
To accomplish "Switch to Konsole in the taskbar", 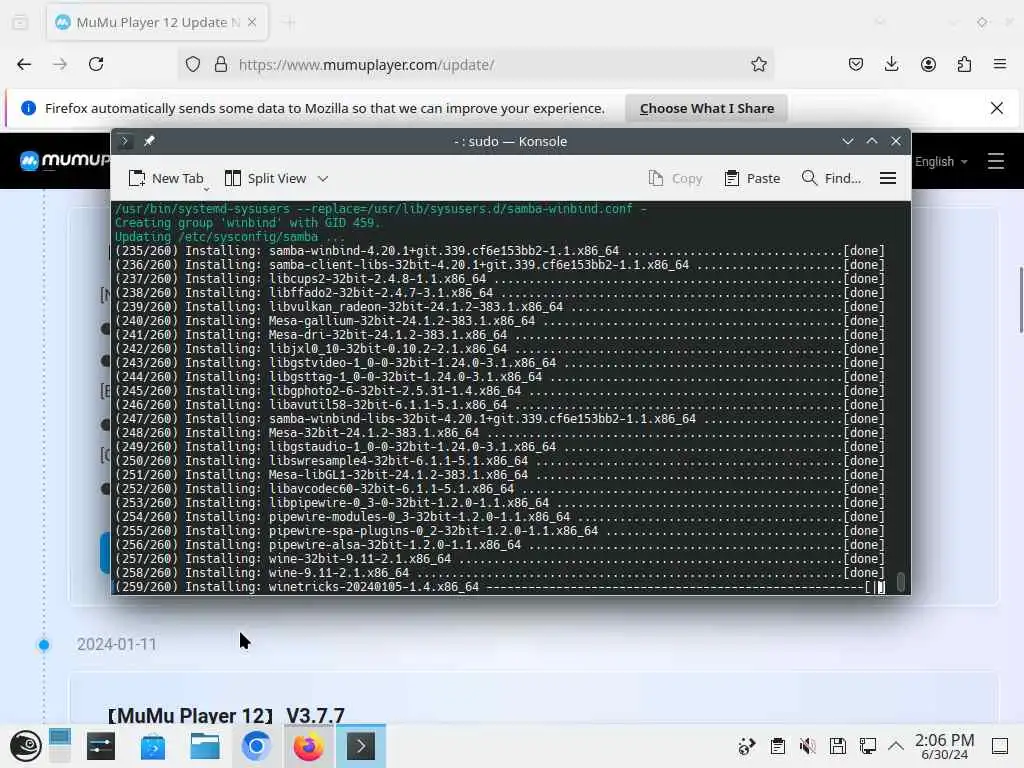I will 360,746.
